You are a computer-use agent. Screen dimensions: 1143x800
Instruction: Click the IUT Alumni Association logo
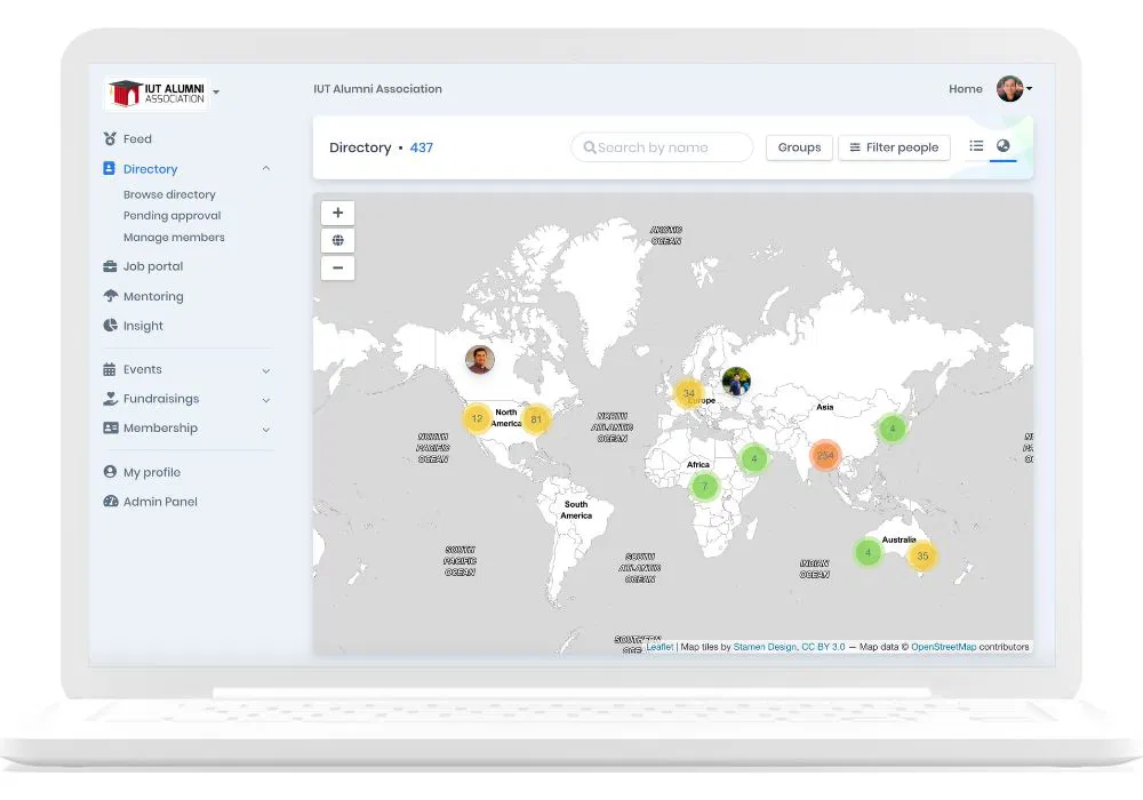(x=156, y=93)
